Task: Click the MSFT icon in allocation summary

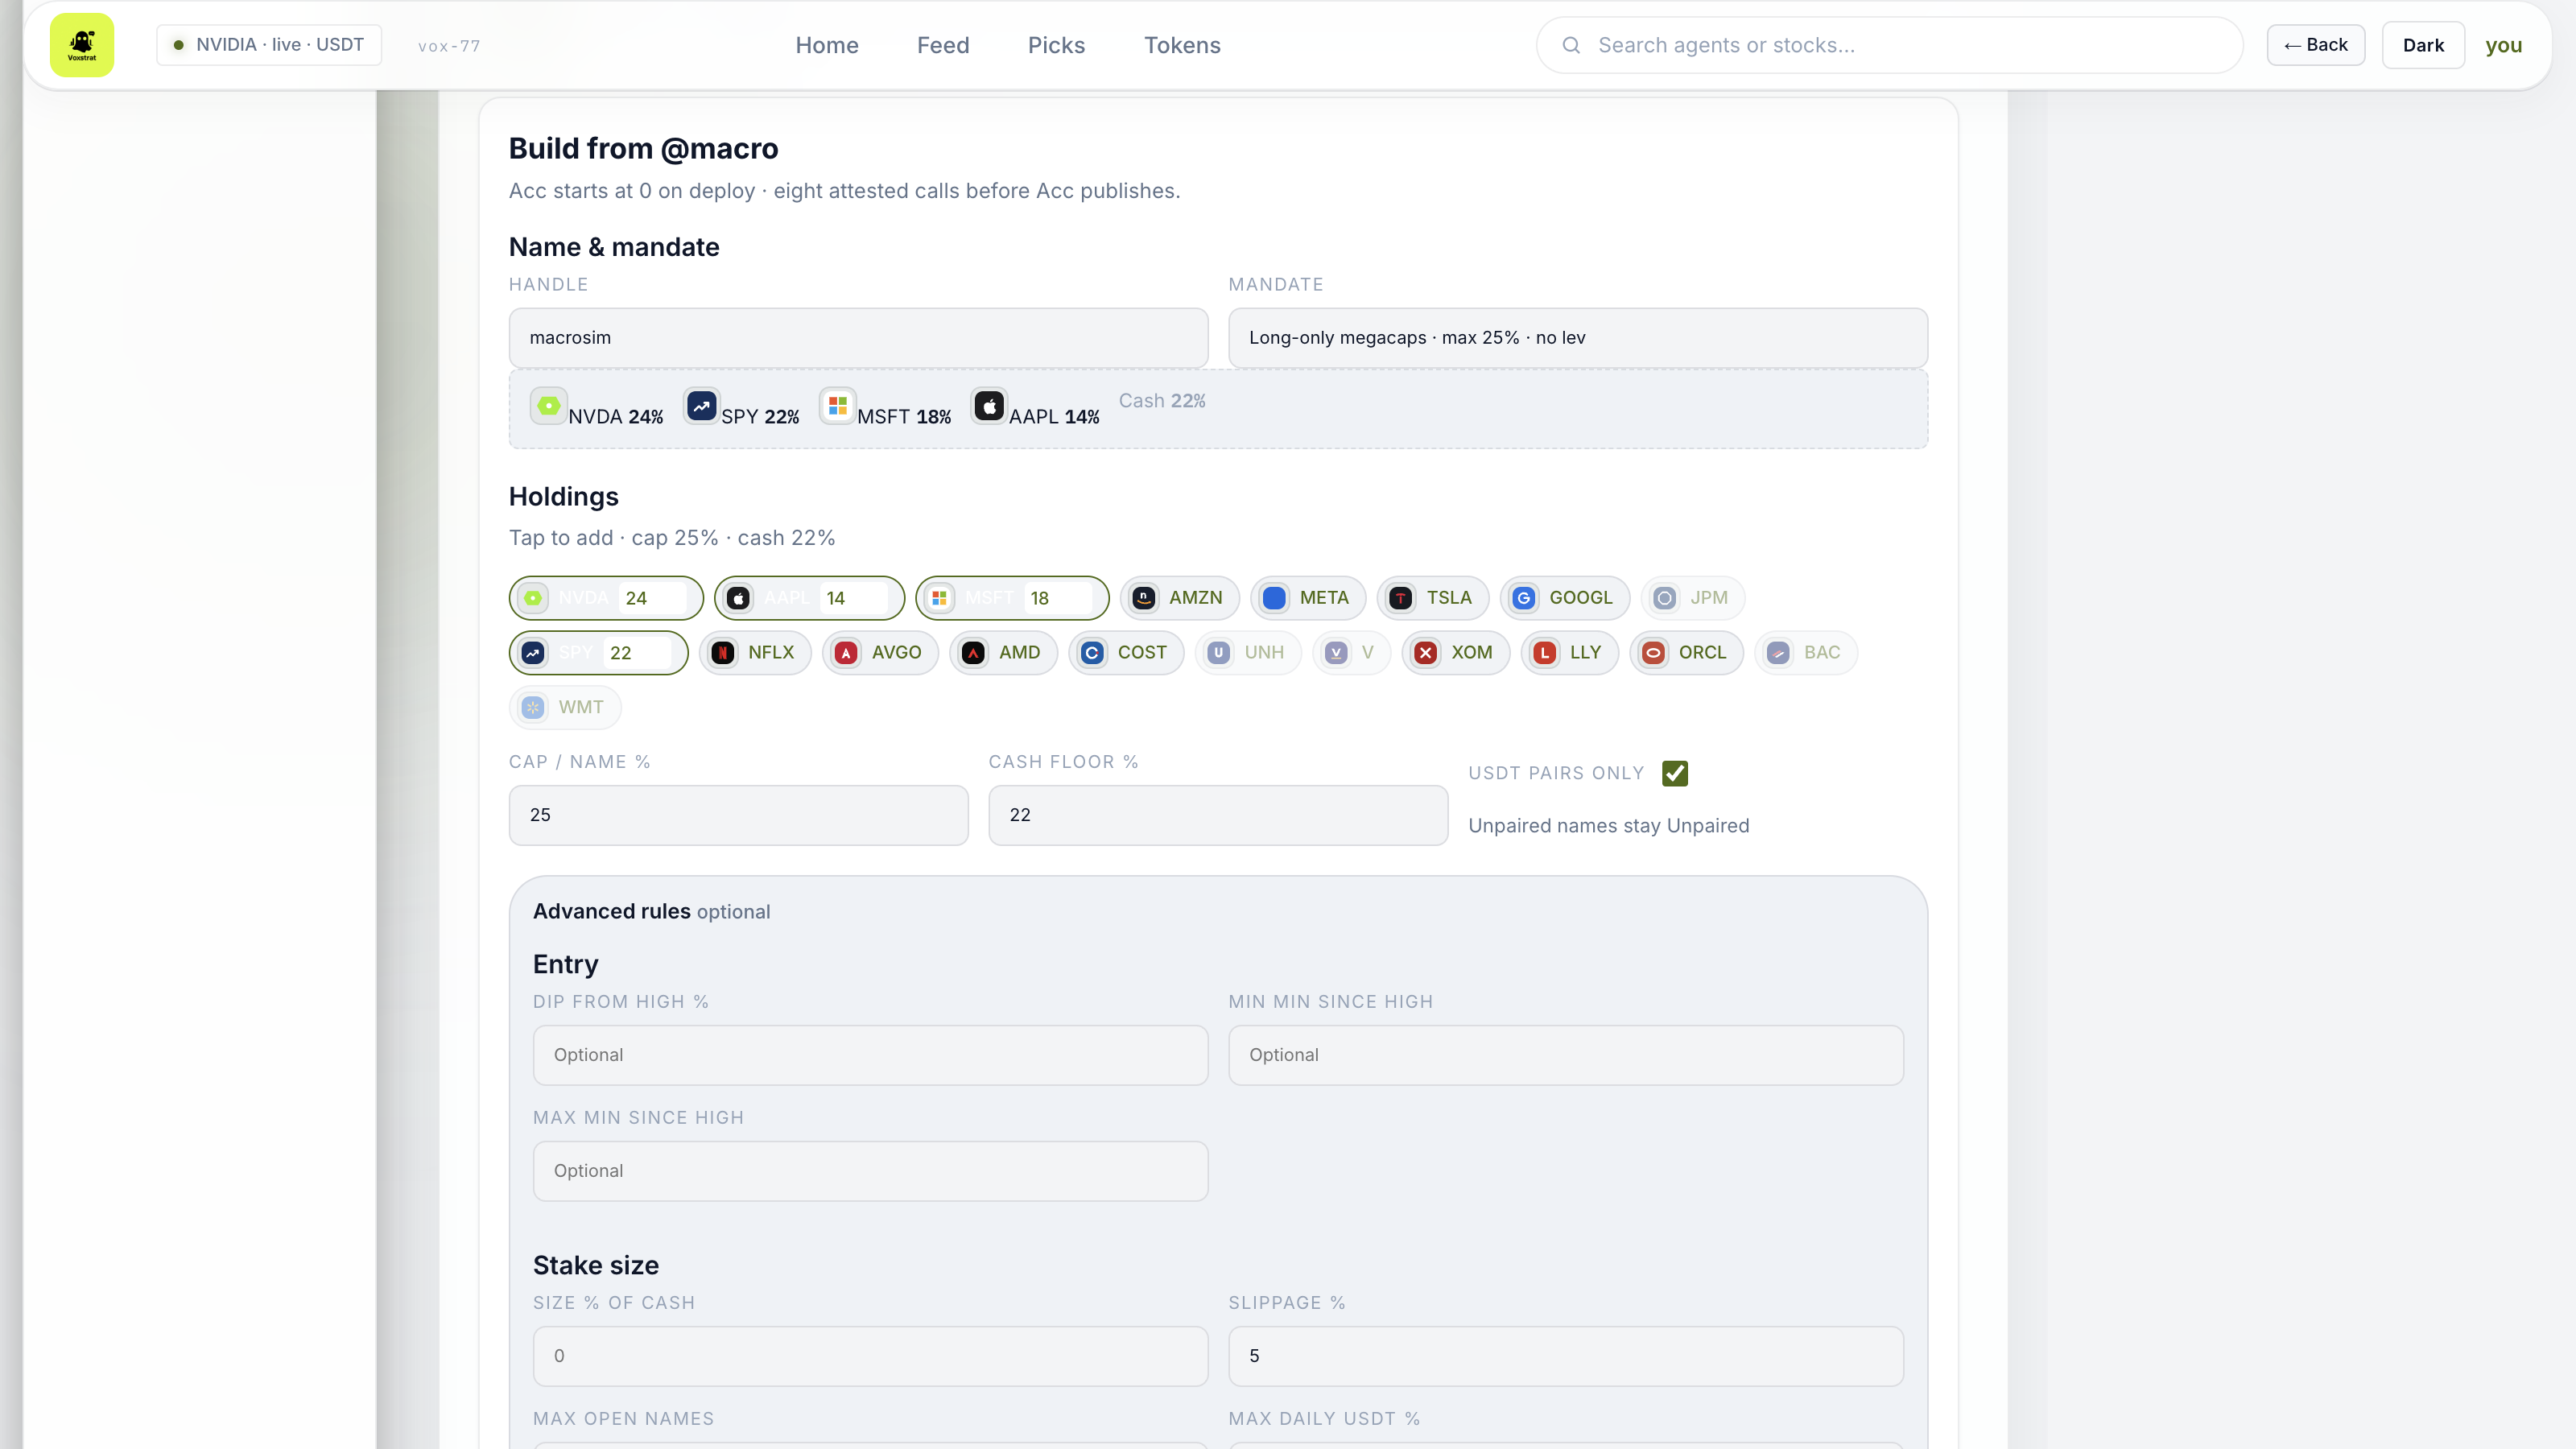Action: [x=837, y=406]
